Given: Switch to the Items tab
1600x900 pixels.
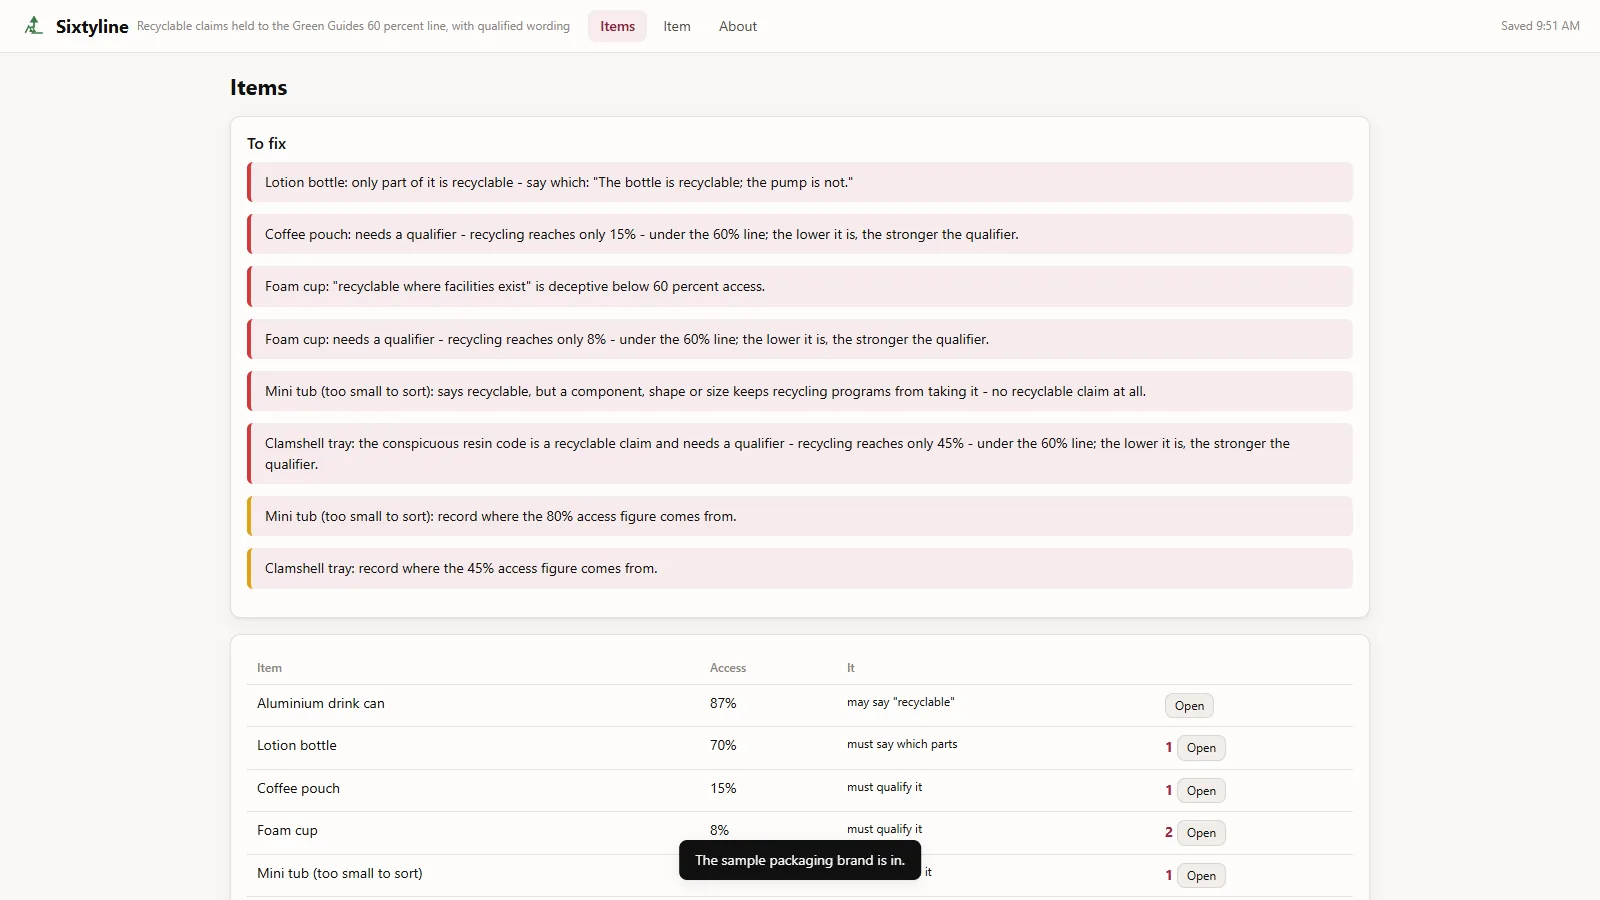Looking at the screenshot, I should coord(617,26).
